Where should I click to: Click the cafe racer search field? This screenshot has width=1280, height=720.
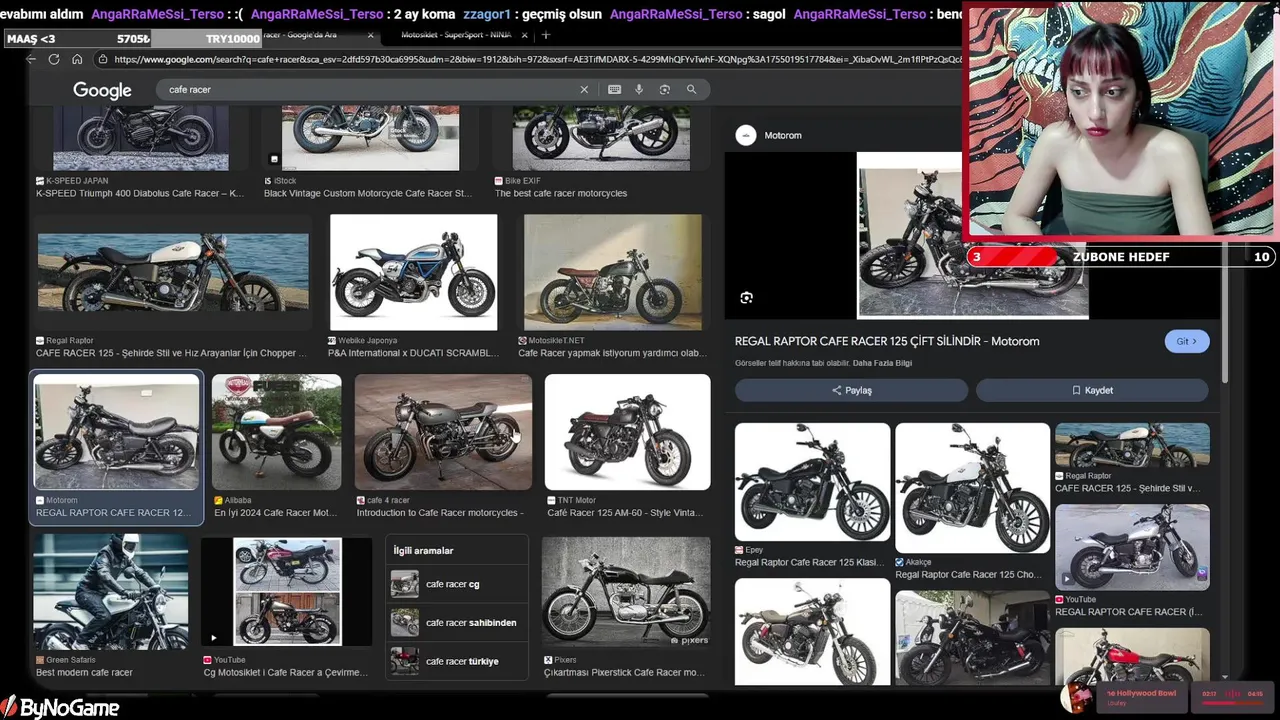(370, 89)
